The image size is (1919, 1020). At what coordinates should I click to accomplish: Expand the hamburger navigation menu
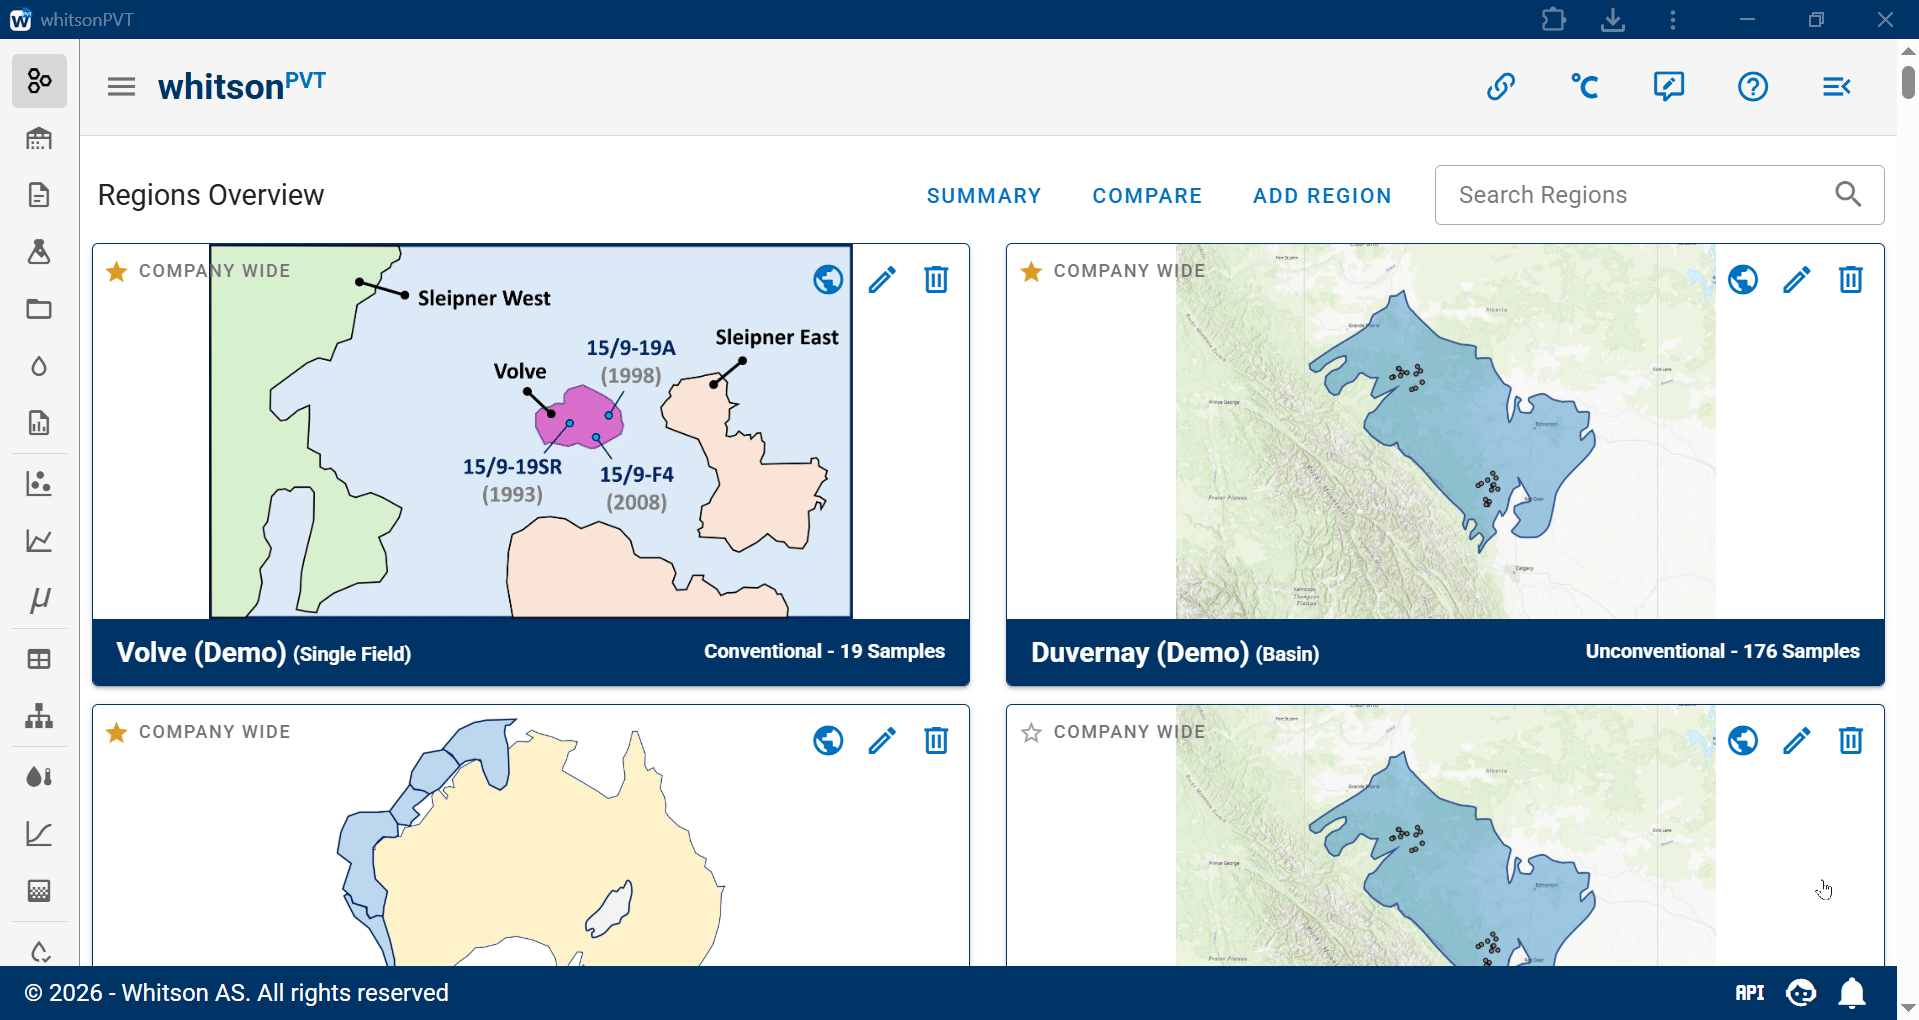click(121, 87)
